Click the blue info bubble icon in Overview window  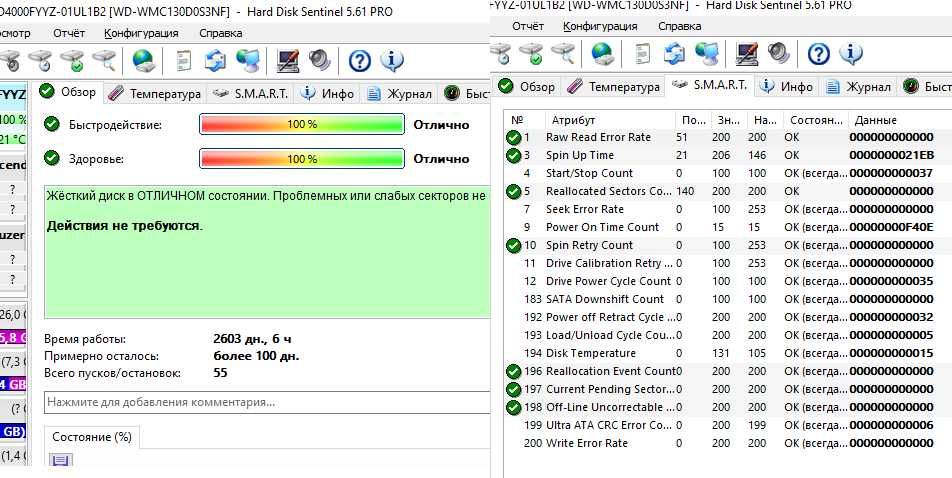click(392, 60)
